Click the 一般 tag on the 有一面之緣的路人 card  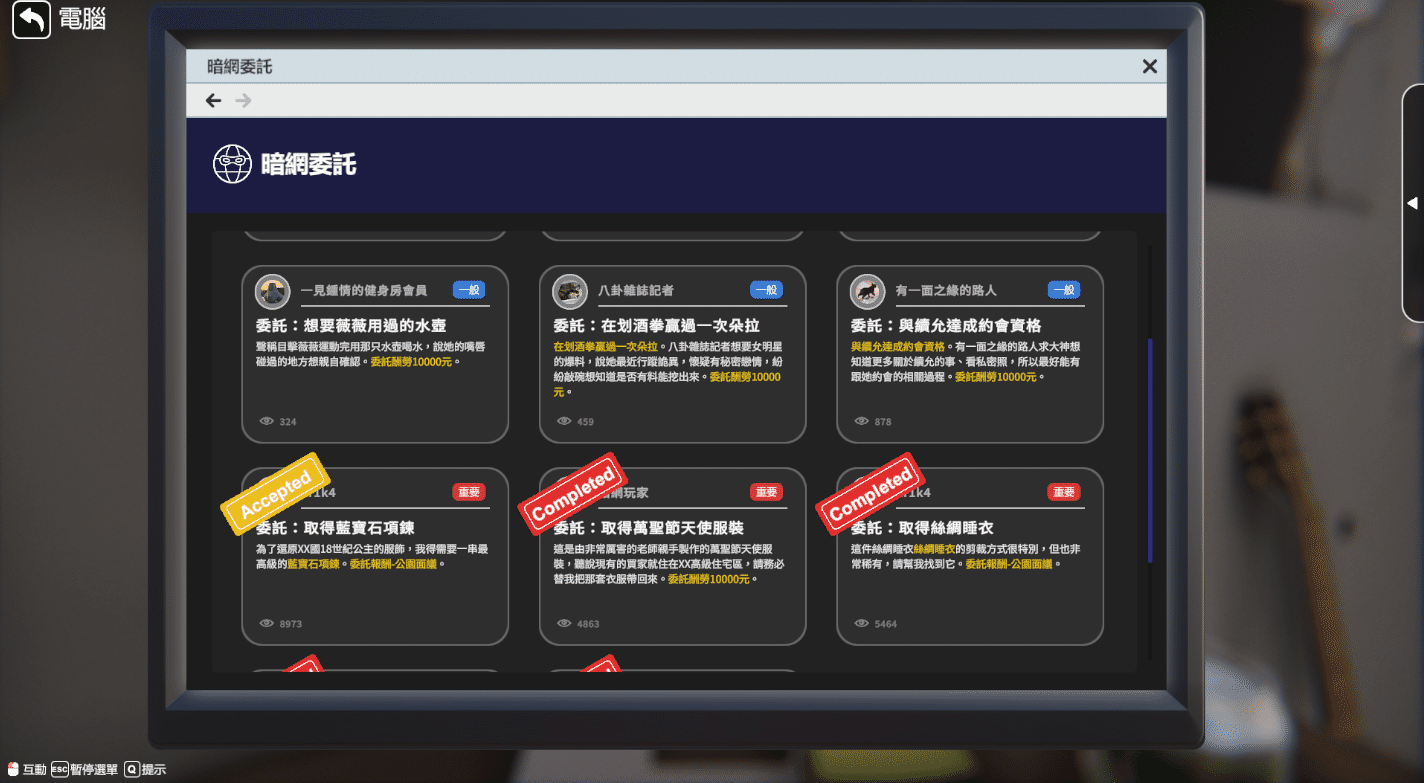tap(1064, 290)
